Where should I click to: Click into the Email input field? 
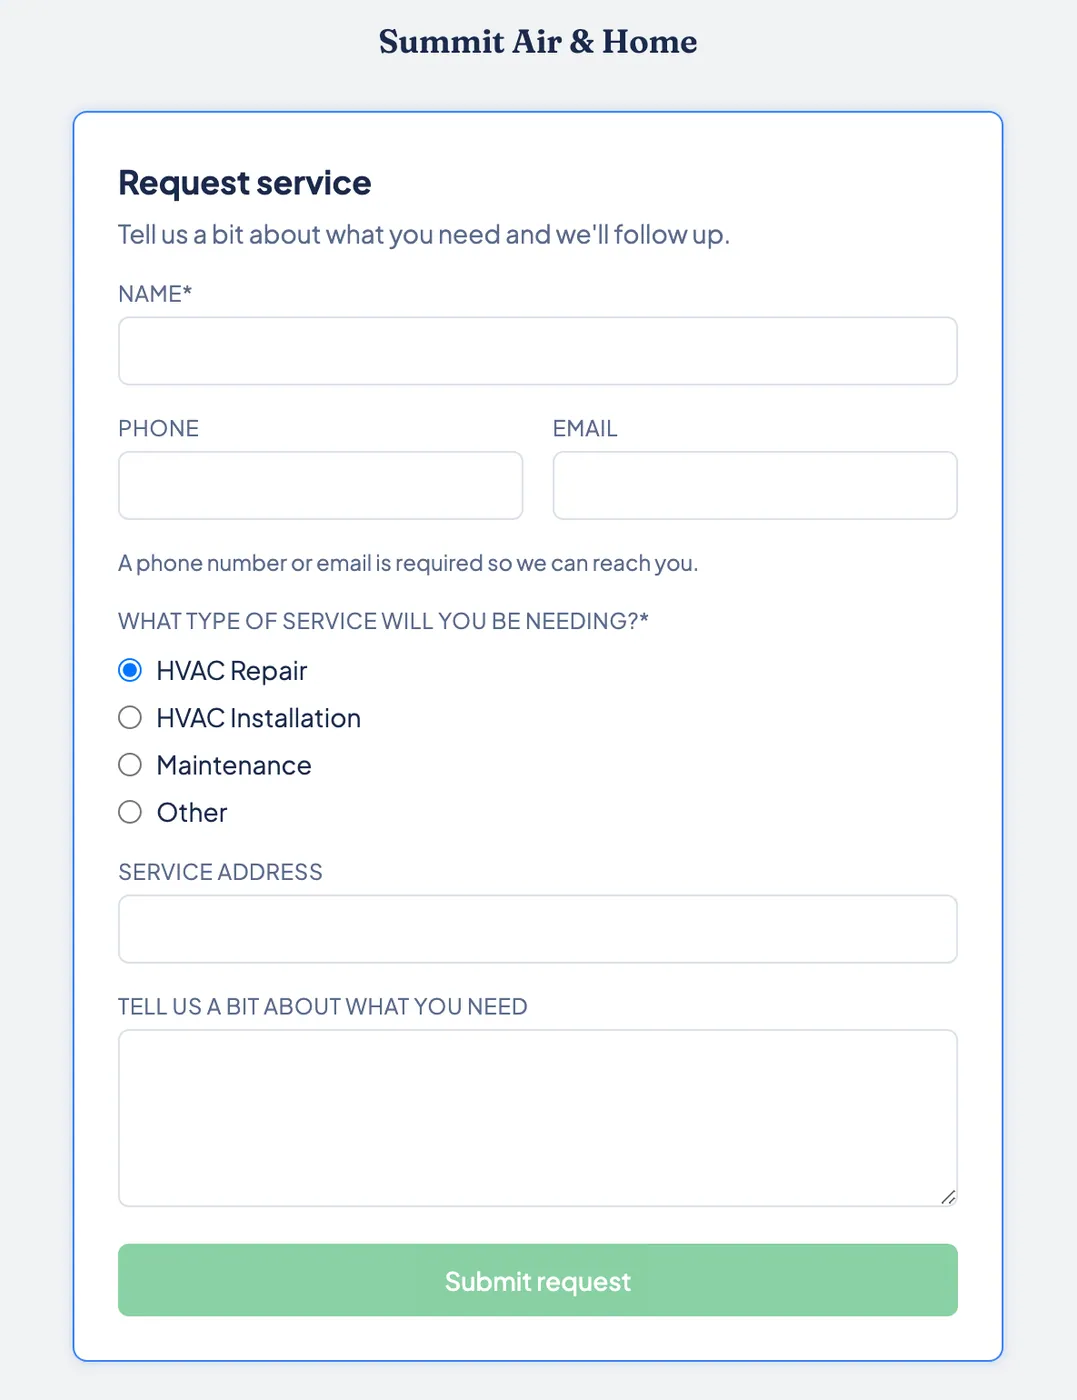[x=755, y=485]
